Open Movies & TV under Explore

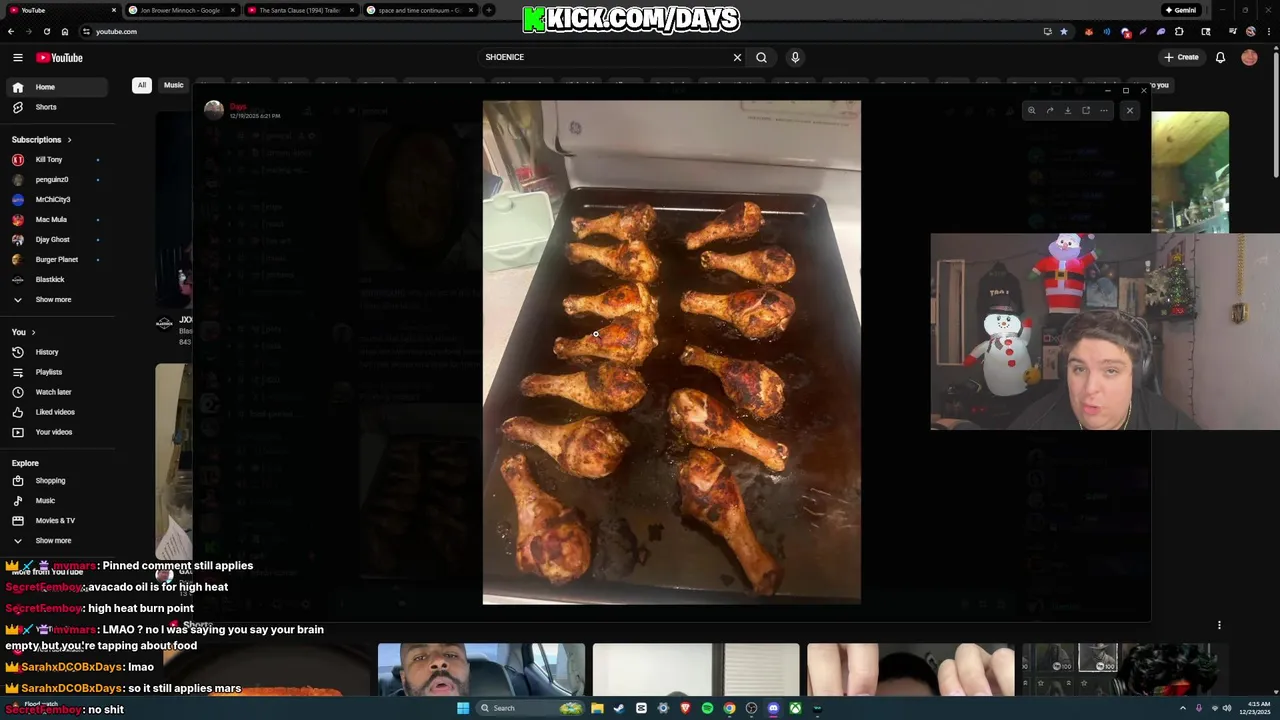57,521
